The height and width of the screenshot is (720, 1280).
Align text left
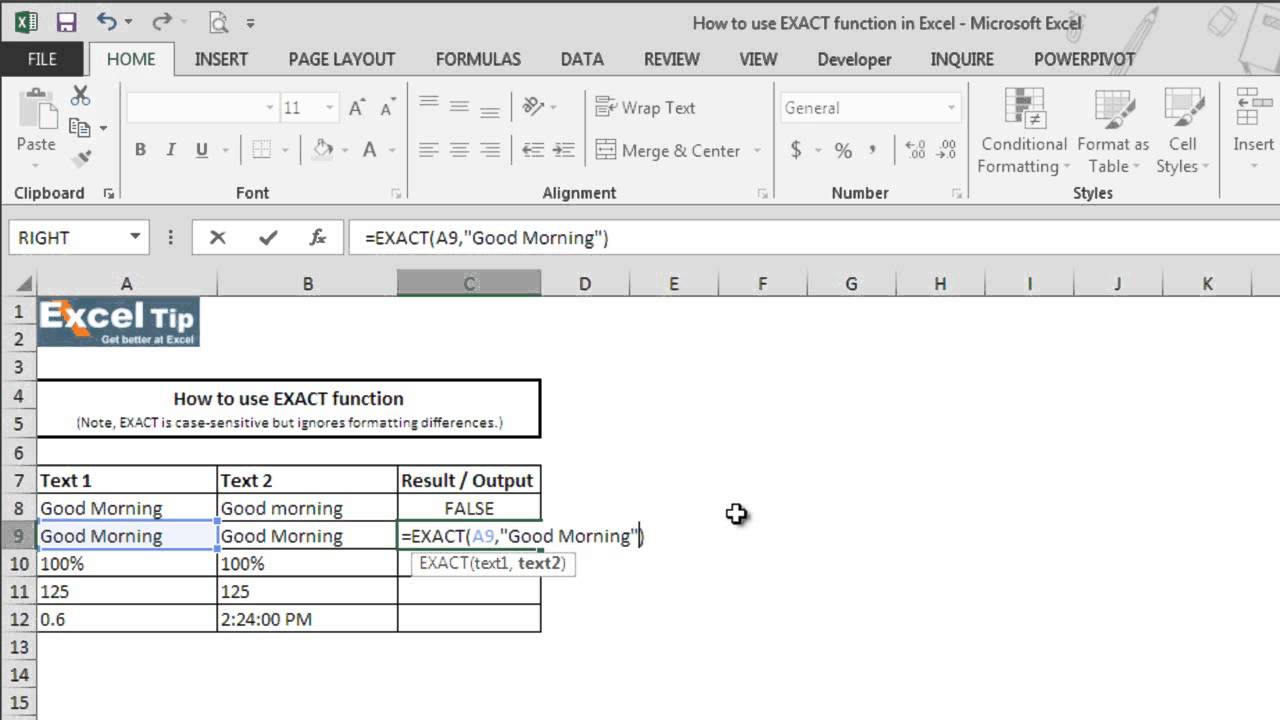point(429,150)
